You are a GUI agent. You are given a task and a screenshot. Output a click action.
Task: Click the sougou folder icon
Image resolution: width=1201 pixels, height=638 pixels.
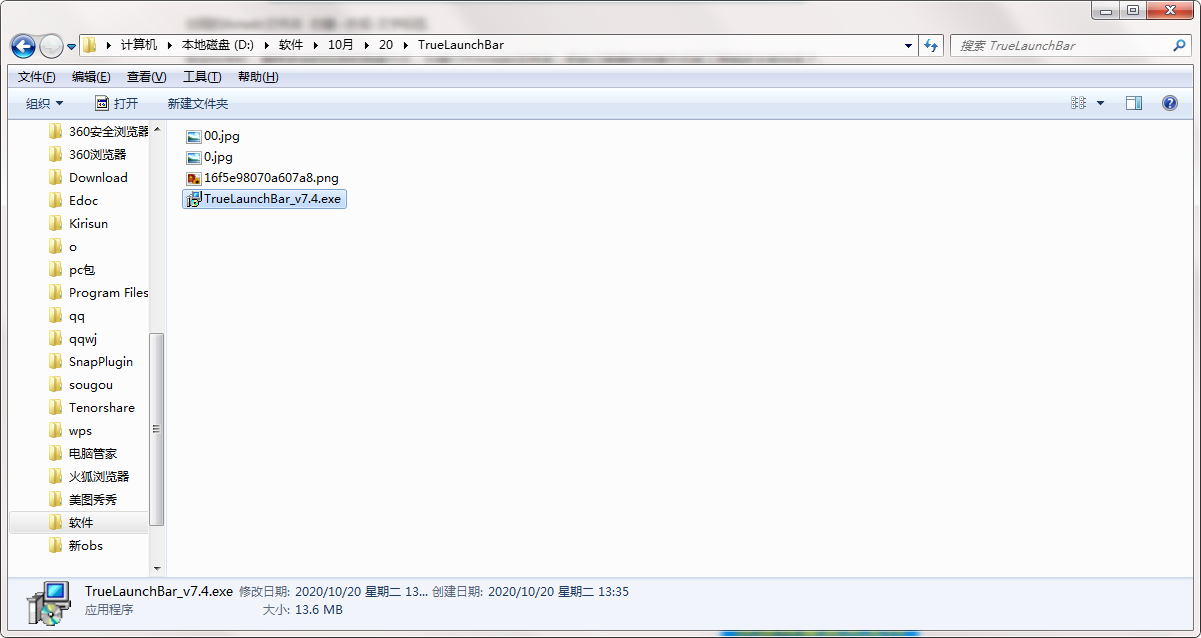[56, 385]
